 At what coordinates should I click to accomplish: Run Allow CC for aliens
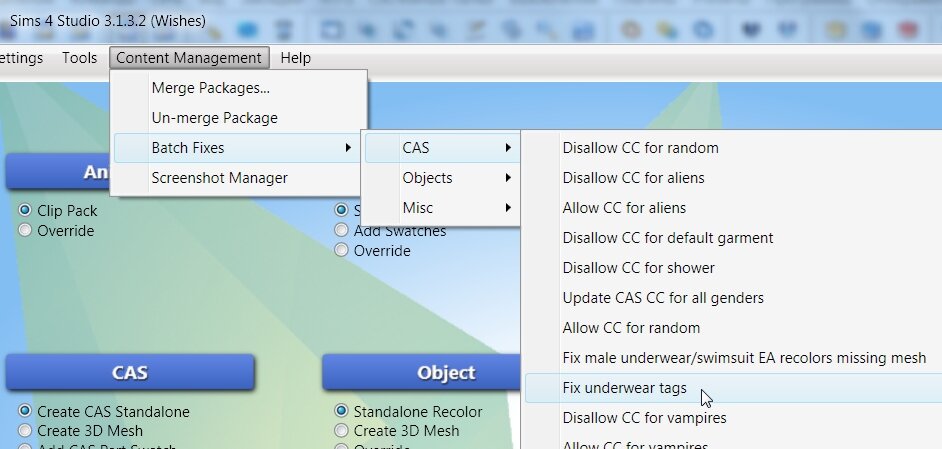pyautogui.click(x=733, y=208)
